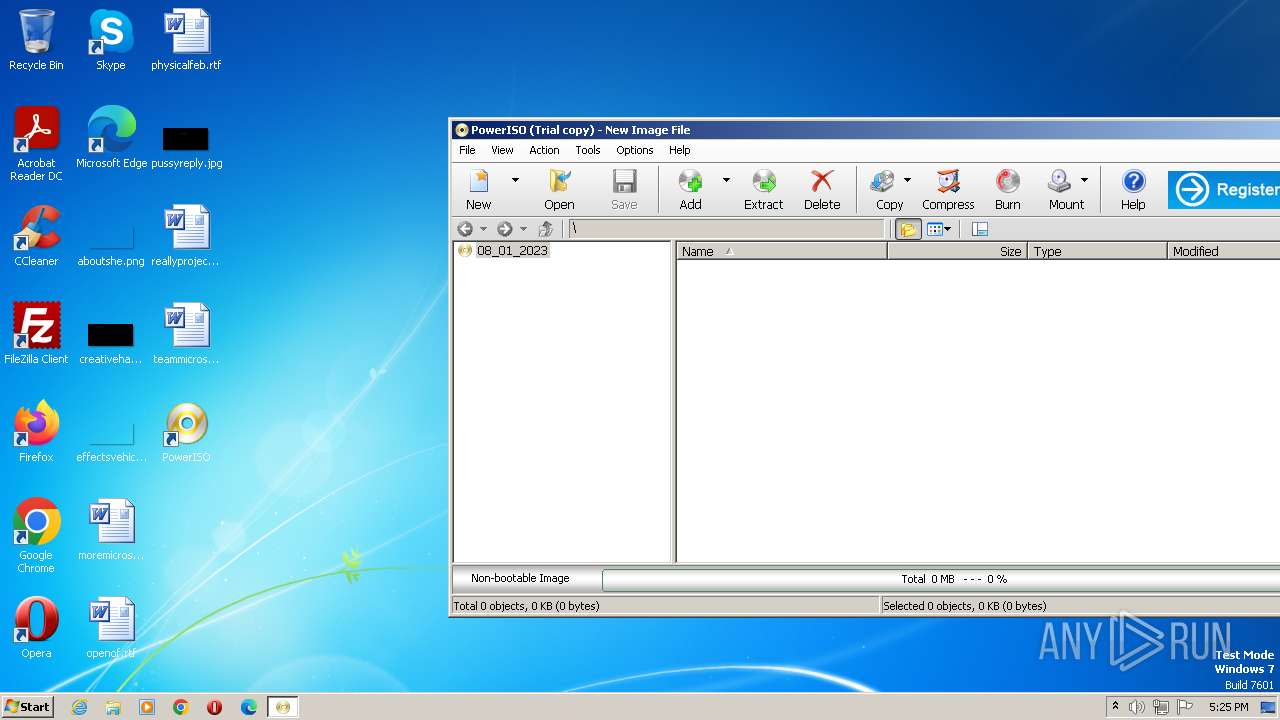Select Acrobat Reader DC desktop shortcut

[36, 144]
